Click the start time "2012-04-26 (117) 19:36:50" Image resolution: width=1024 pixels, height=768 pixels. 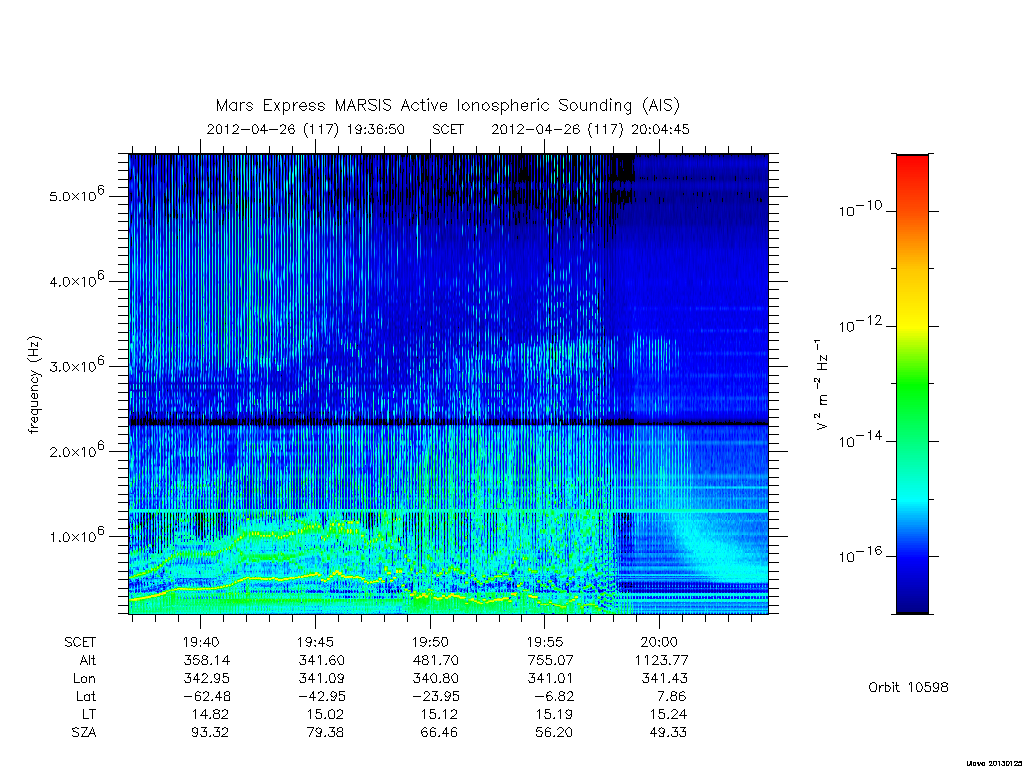point(306,129)
